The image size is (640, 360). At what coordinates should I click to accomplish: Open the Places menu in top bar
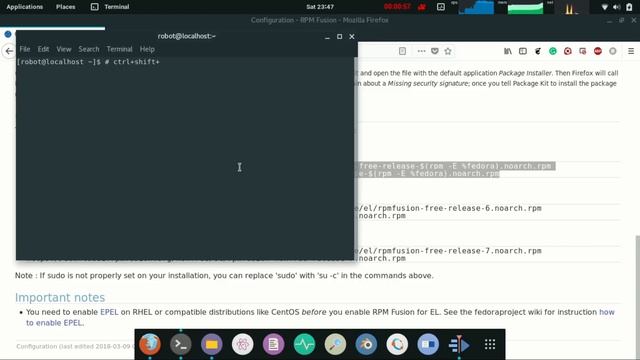point(65,7)
